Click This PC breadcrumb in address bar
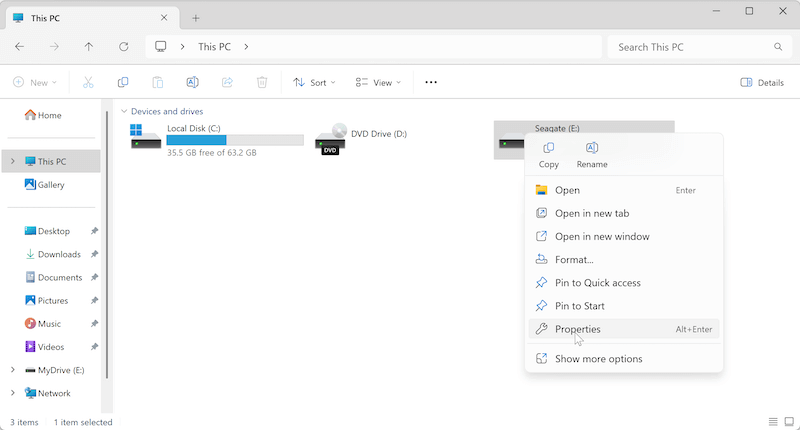This screenshot has height=430, width=800. point(214,46)
